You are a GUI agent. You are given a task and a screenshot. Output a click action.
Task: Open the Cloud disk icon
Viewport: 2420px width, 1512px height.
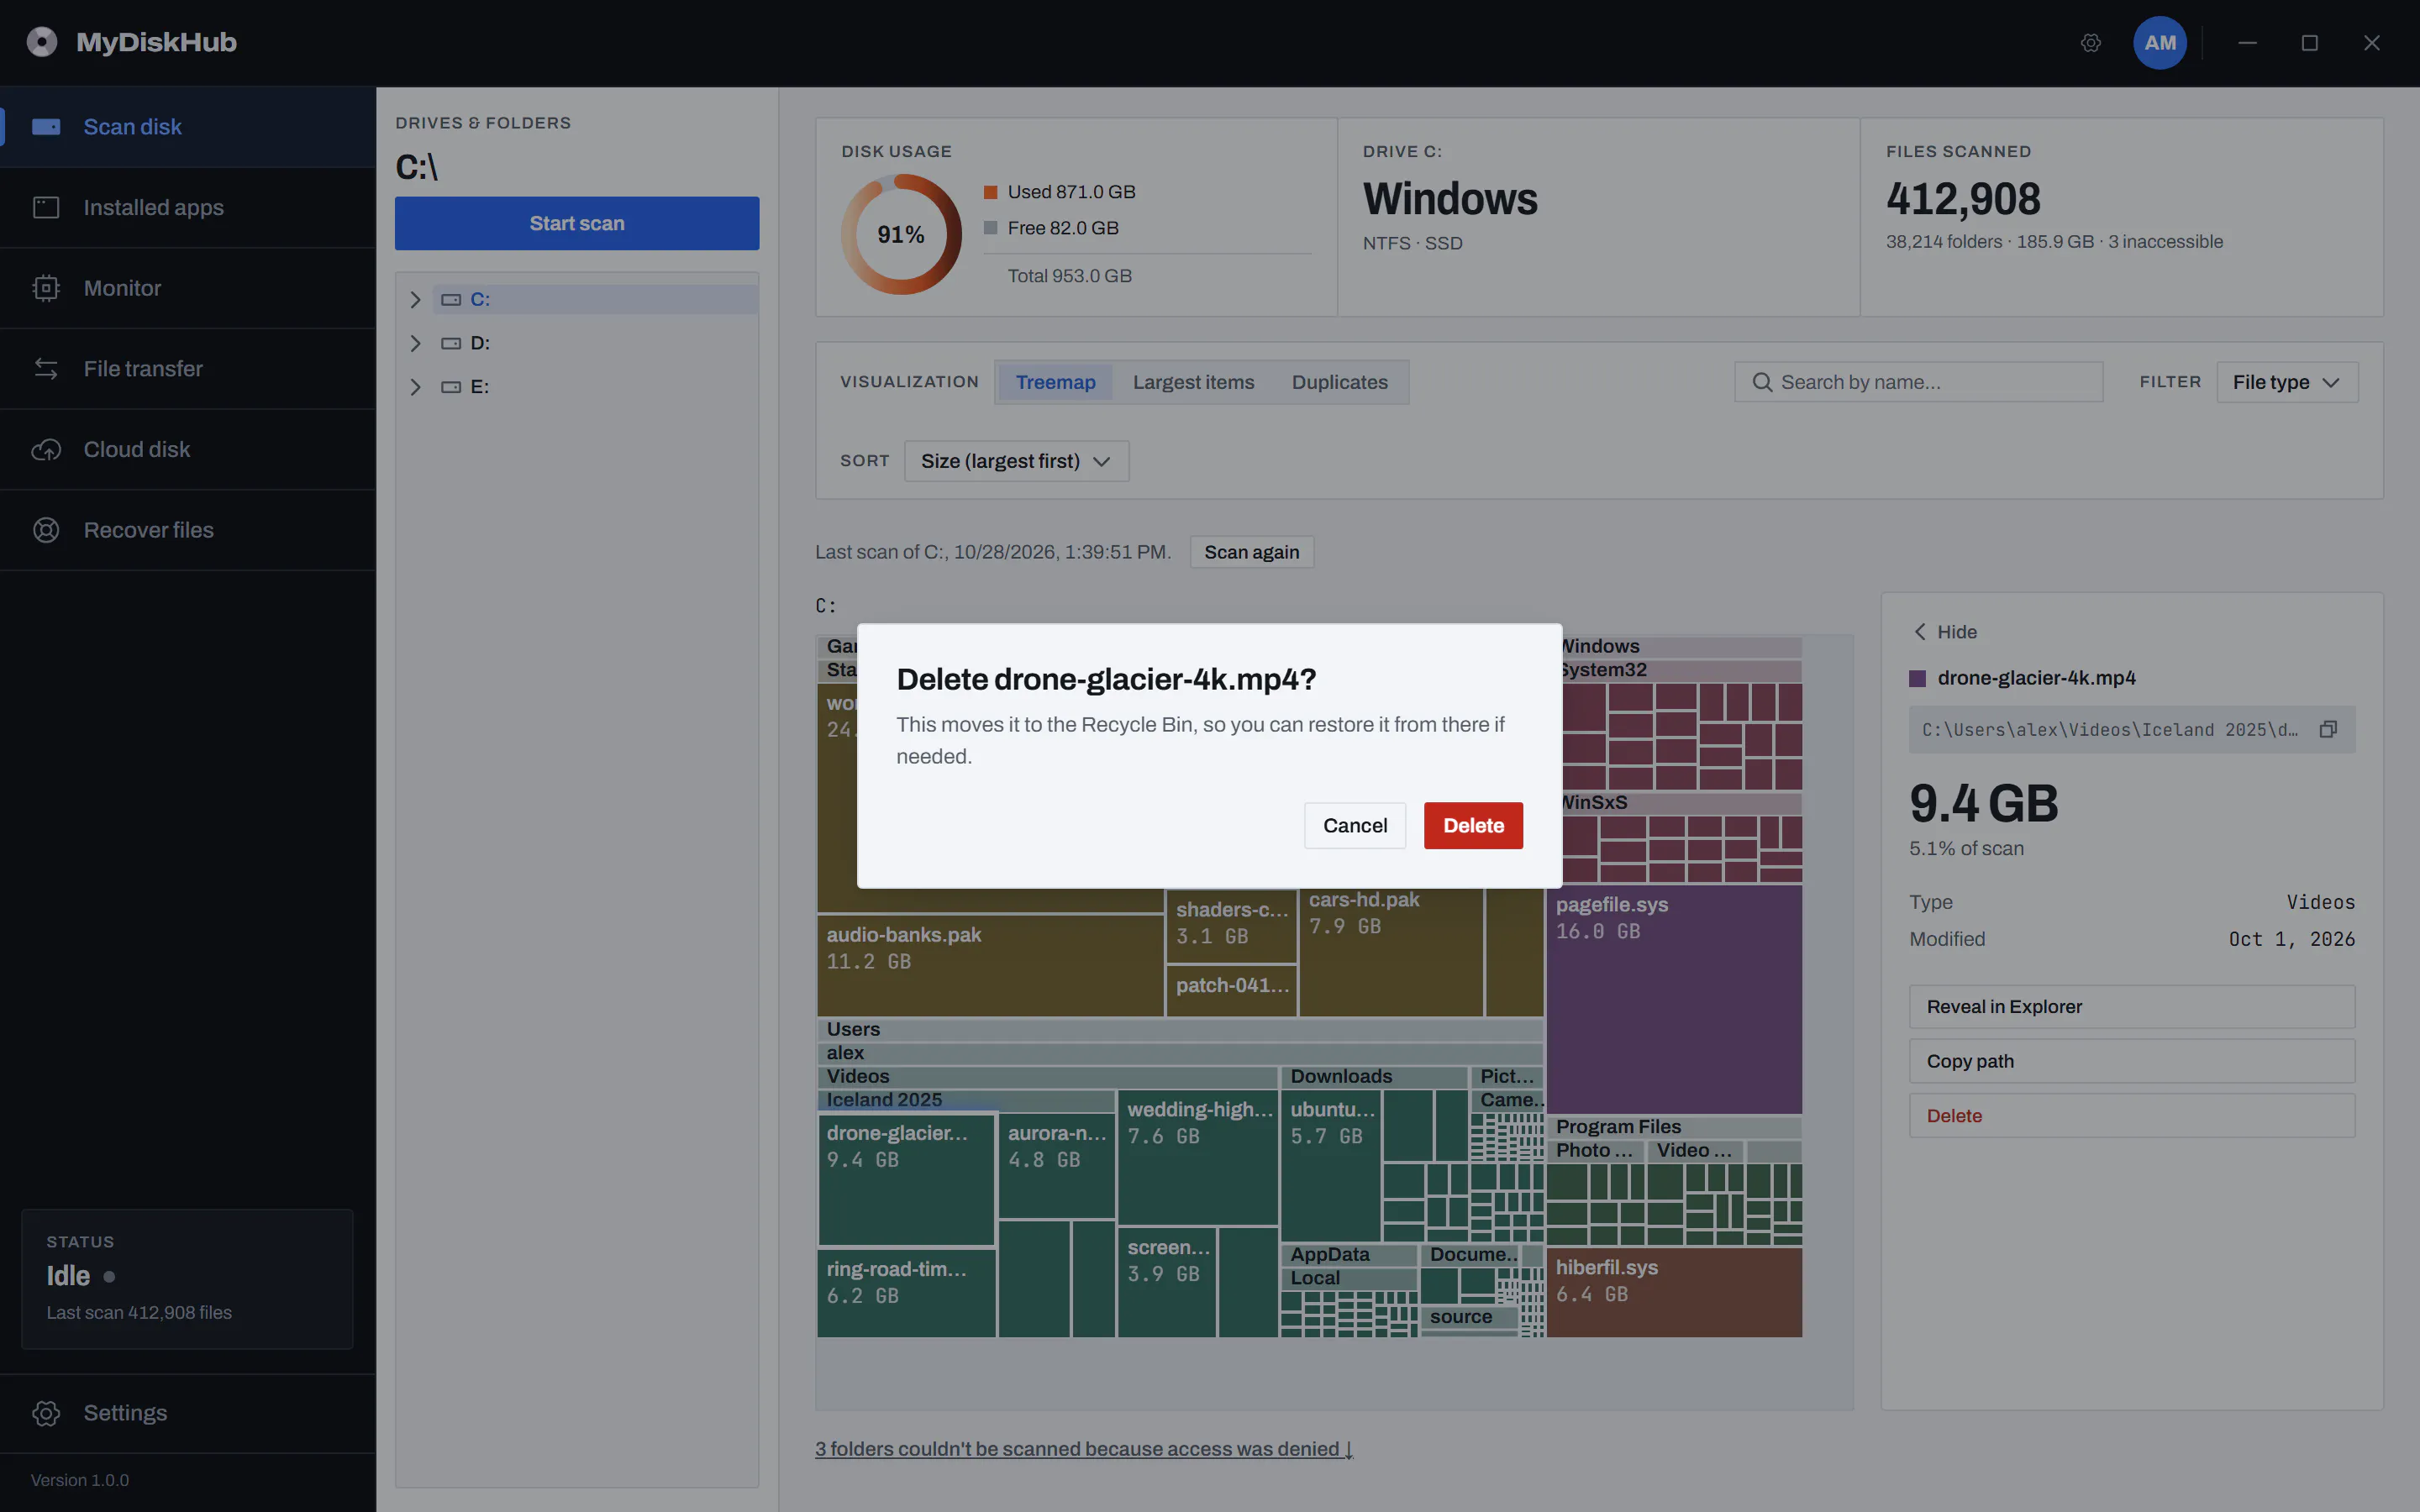click(x=46, y=449)
